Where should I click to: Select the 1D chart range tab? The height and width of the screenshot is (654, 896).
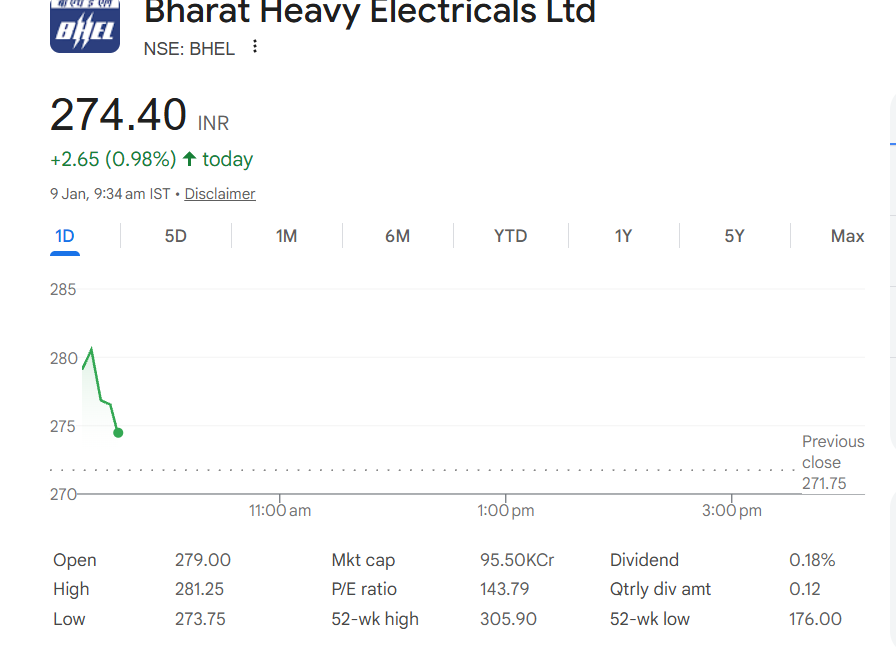(x=65, y=236)
